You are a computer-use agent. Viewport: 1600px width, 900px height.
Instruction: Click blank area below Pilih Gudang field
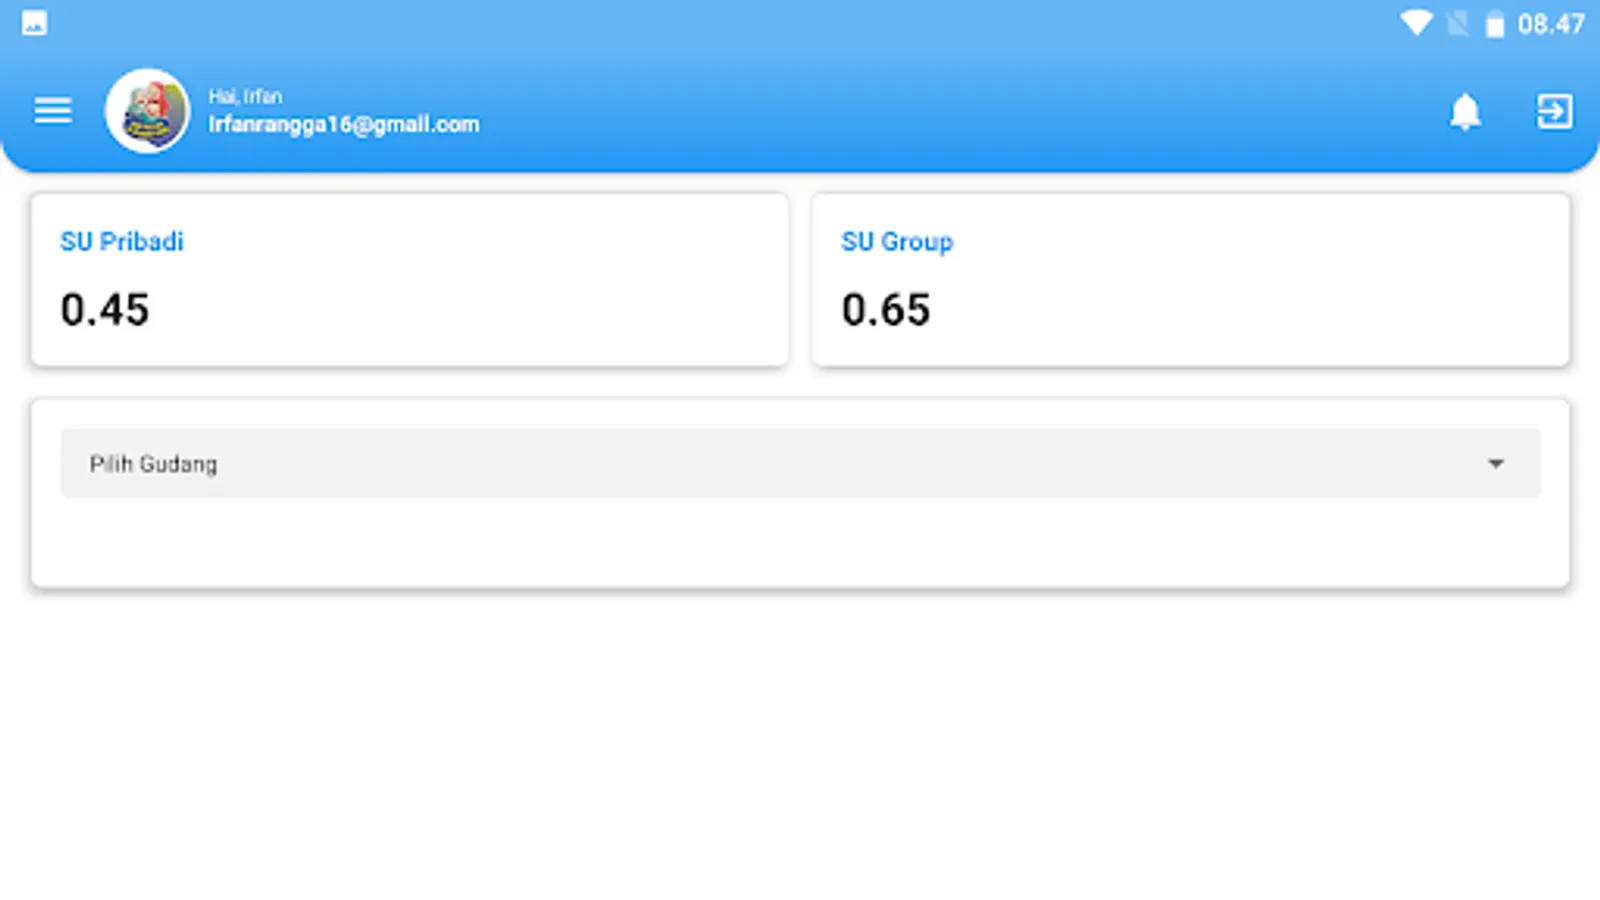click(800, 541)
